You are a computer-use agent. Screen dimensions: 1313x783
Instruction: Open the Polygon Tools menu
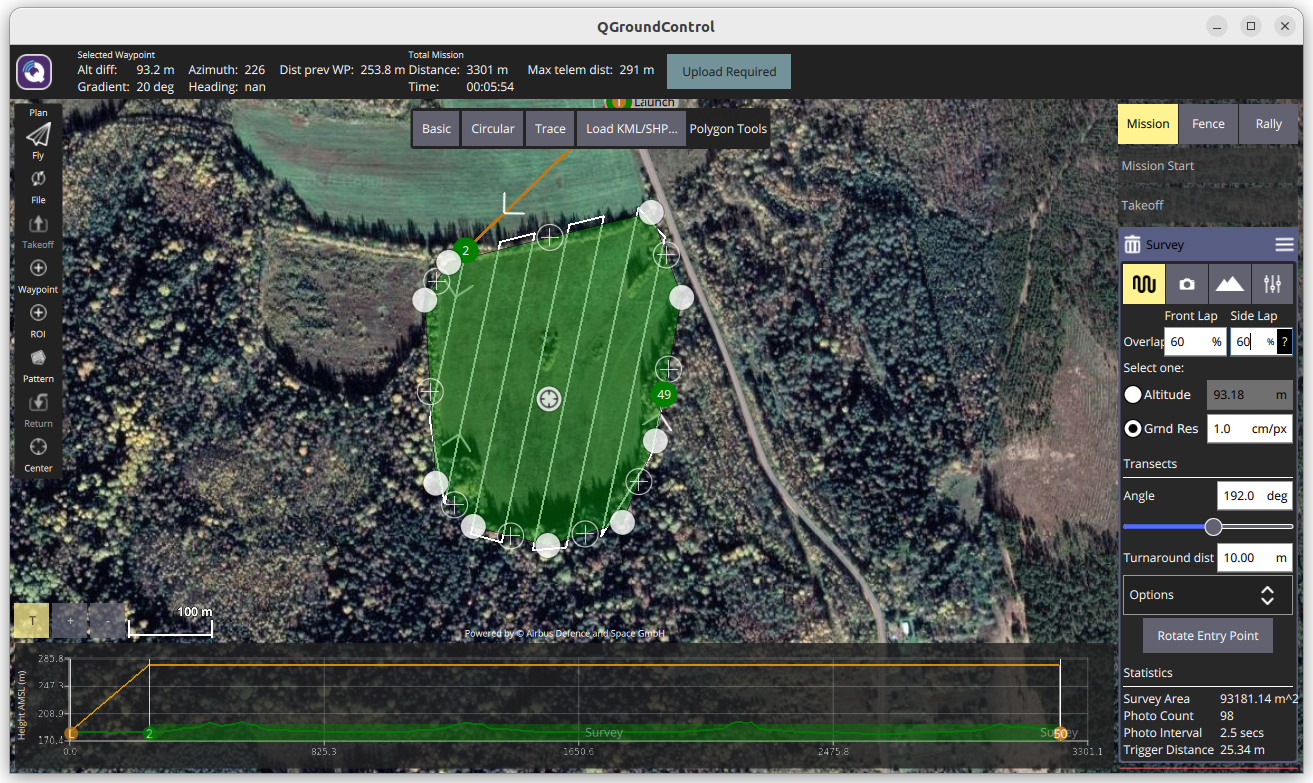(728, 129)
